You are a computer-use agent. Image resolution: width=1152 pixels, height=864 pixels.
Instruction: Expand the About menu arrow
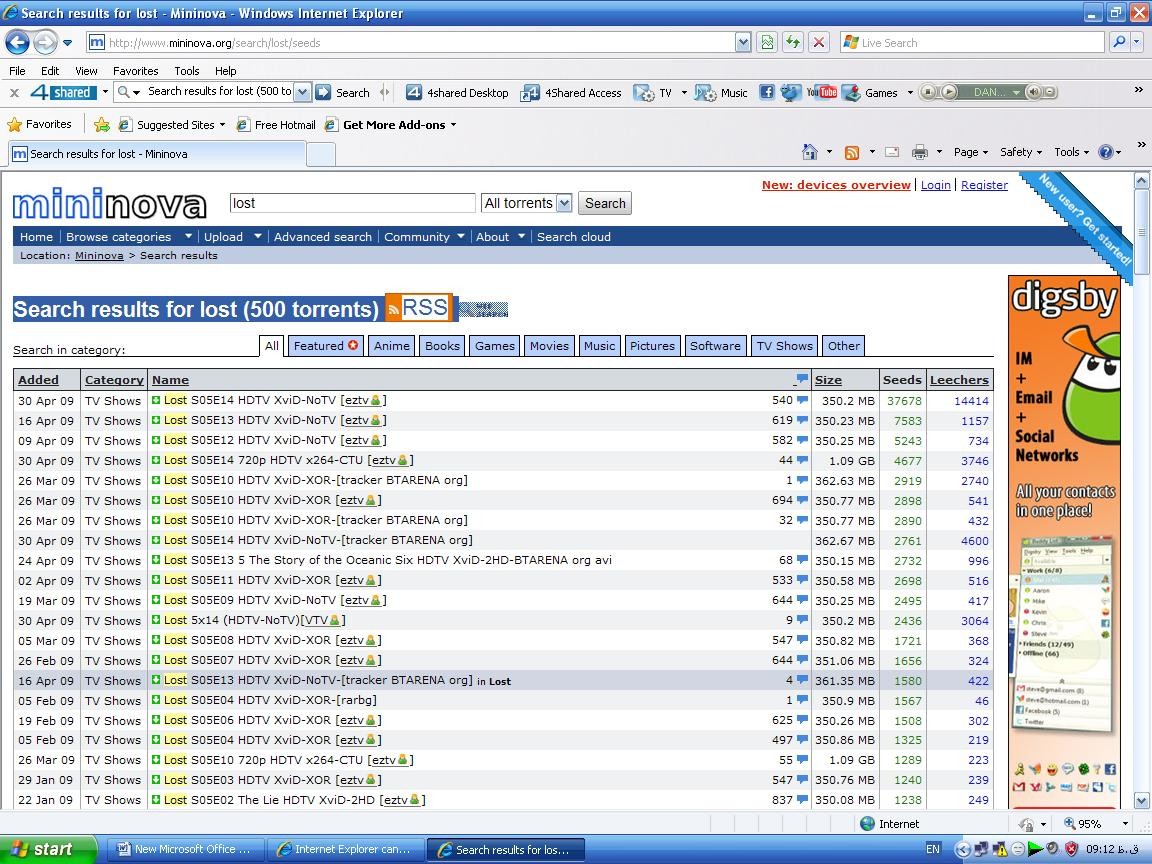coord(521,236)
